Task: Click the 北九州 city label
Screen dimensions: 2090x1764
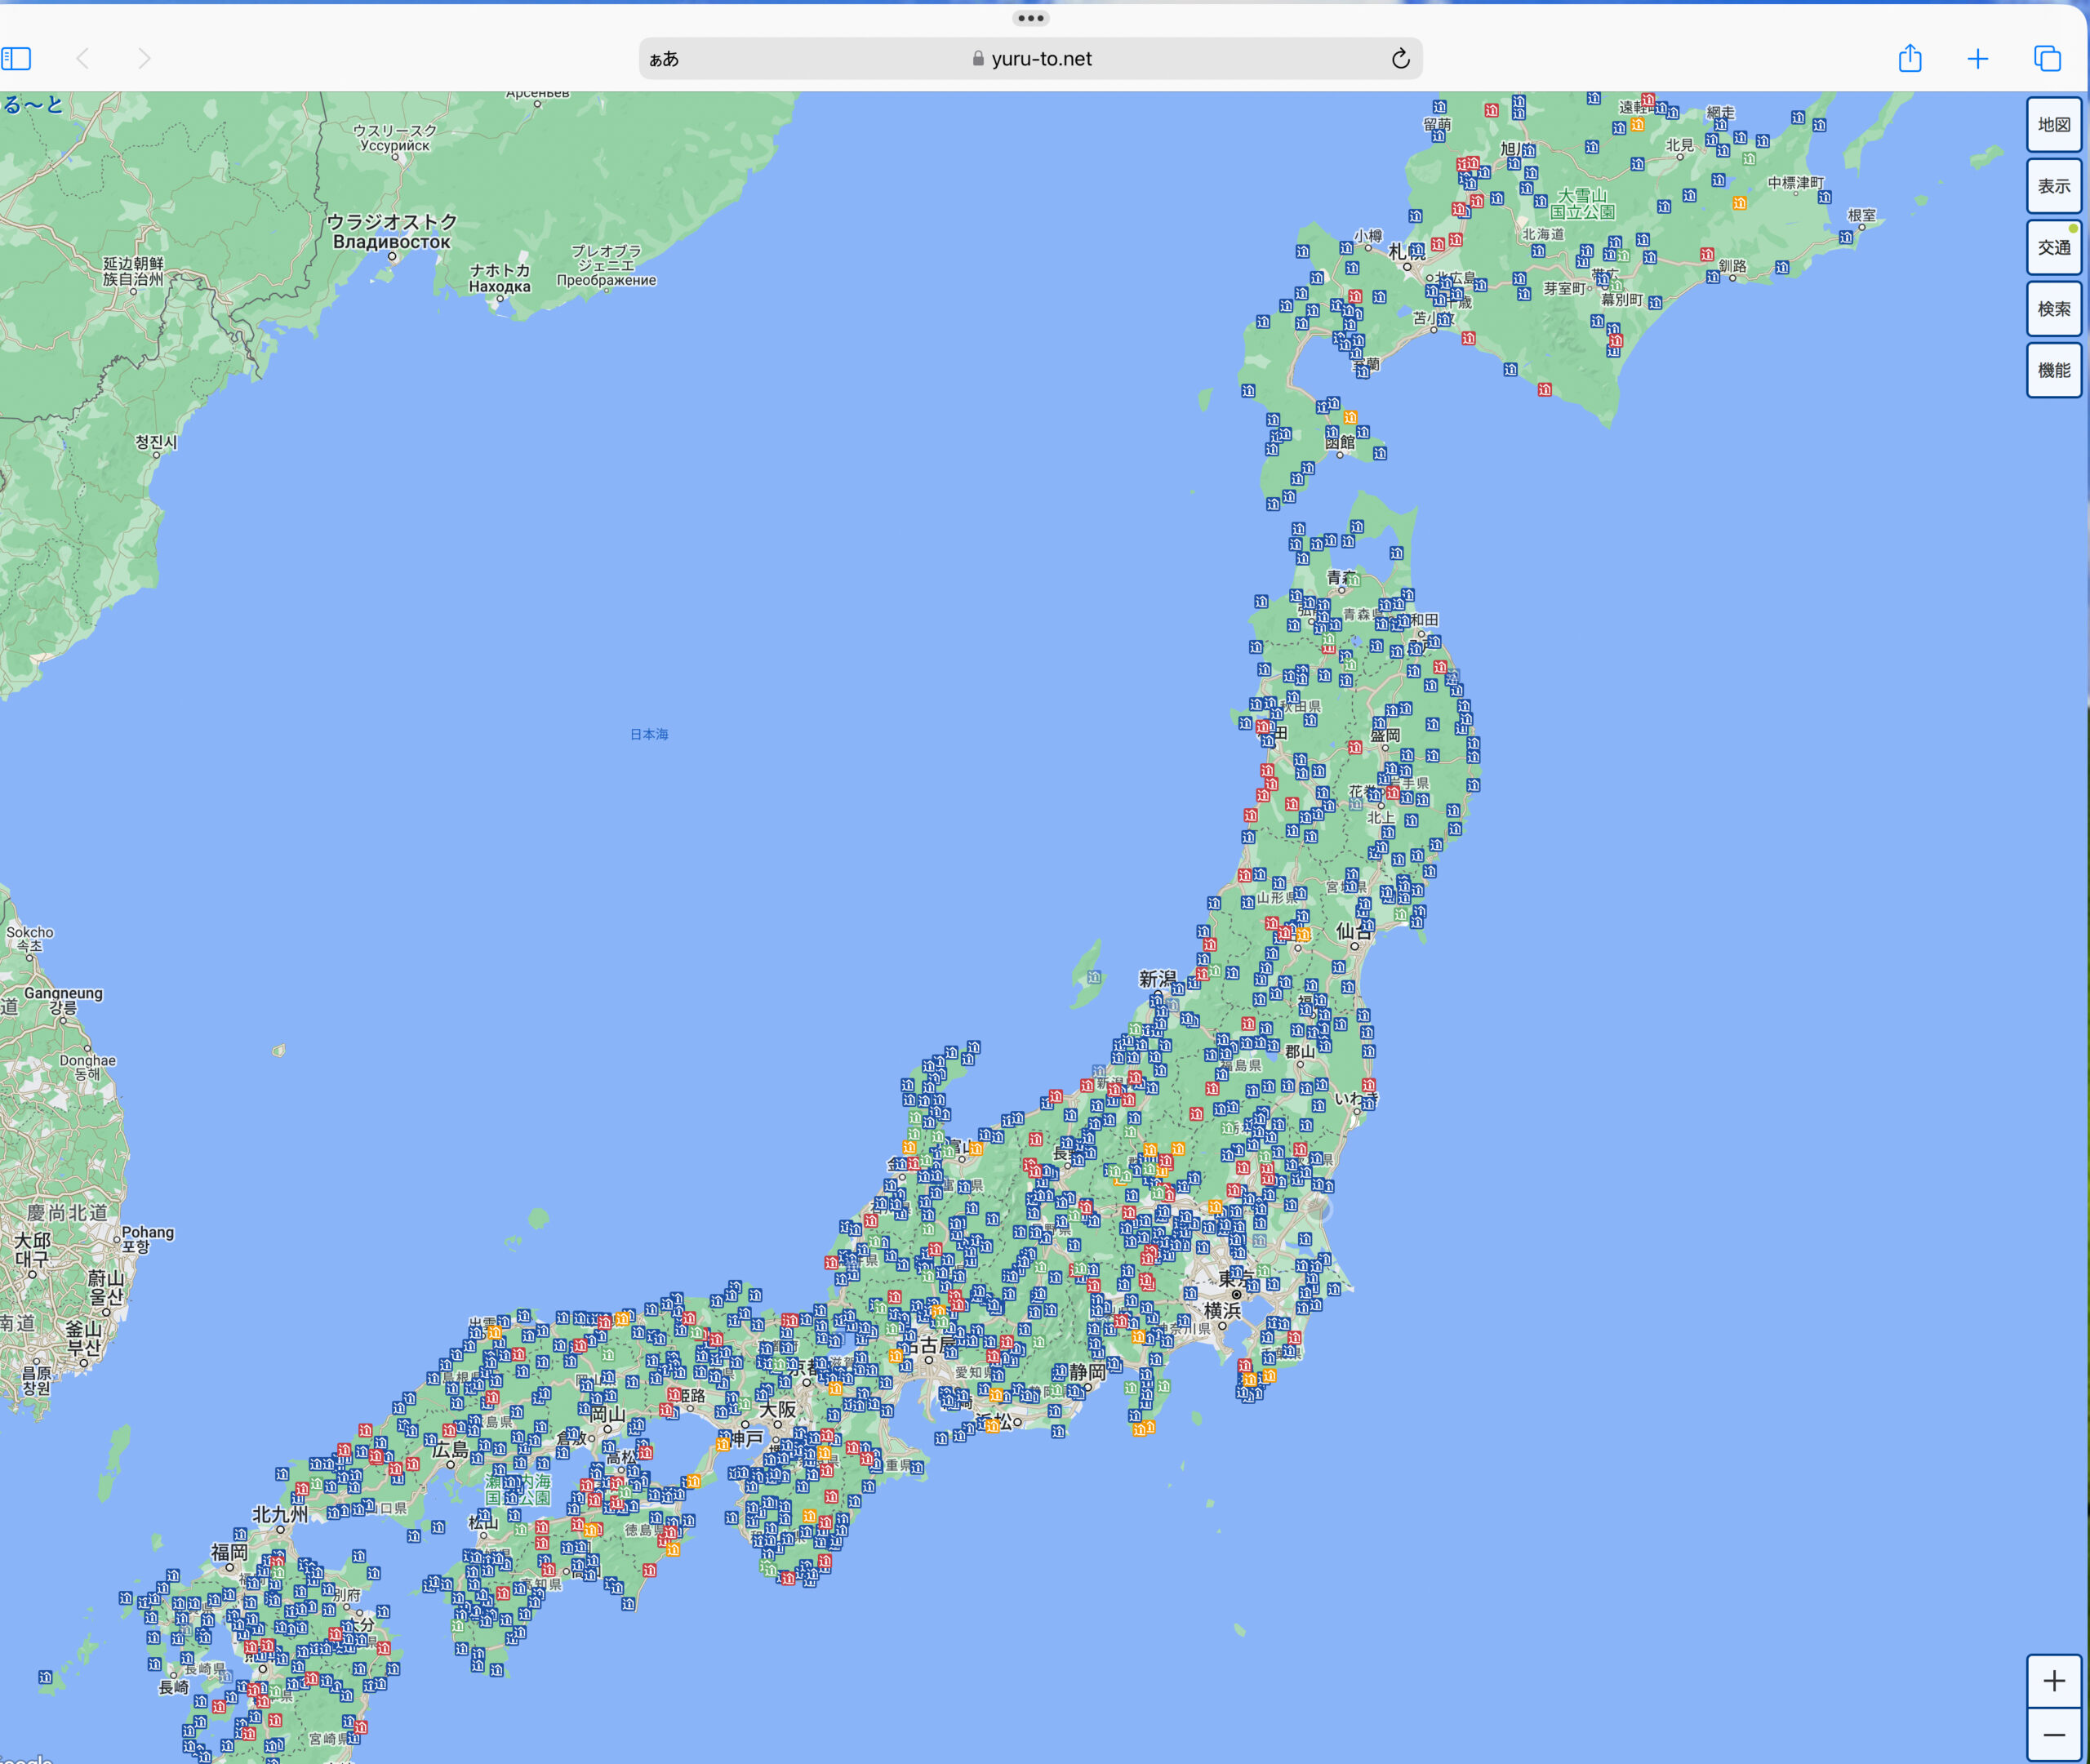Action: (280, 1514)
